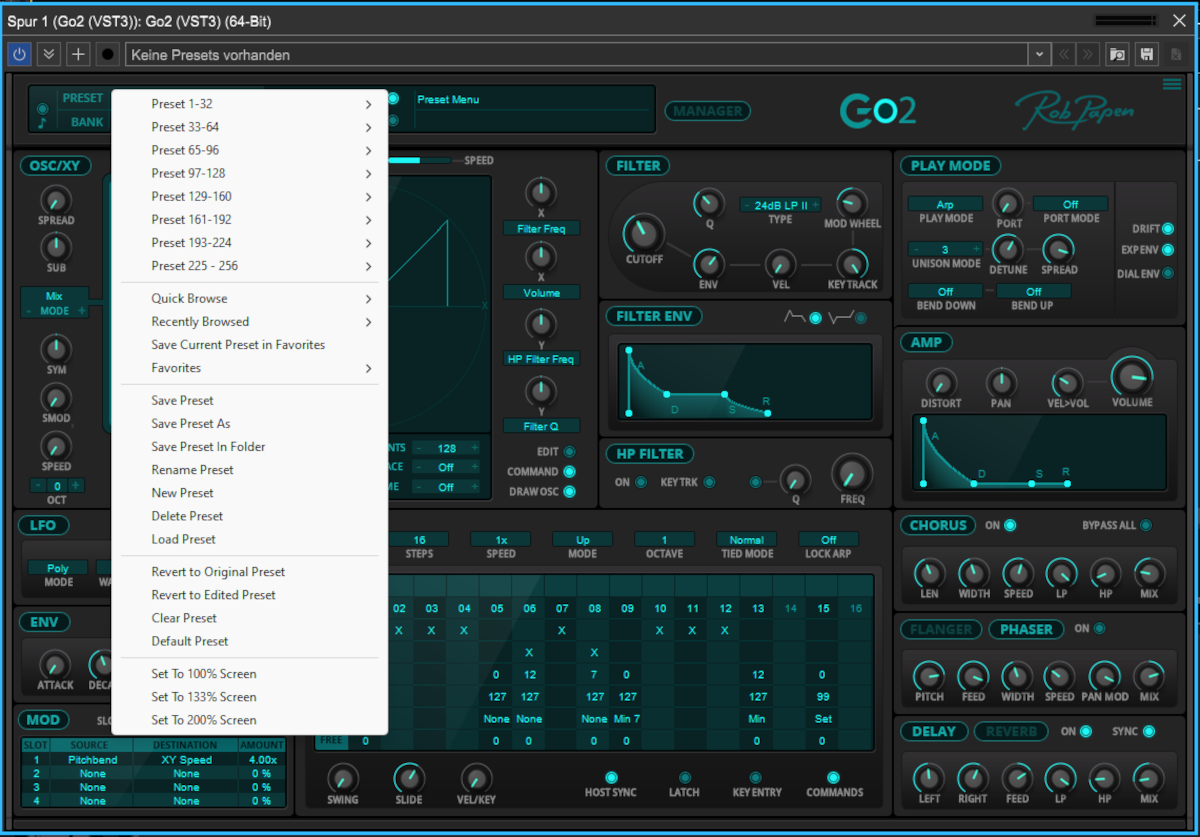Image resolution: width=1200 pixels, height=837 pixels.
Task: Select Rename Preset in the menu
Action: [249, 469]
